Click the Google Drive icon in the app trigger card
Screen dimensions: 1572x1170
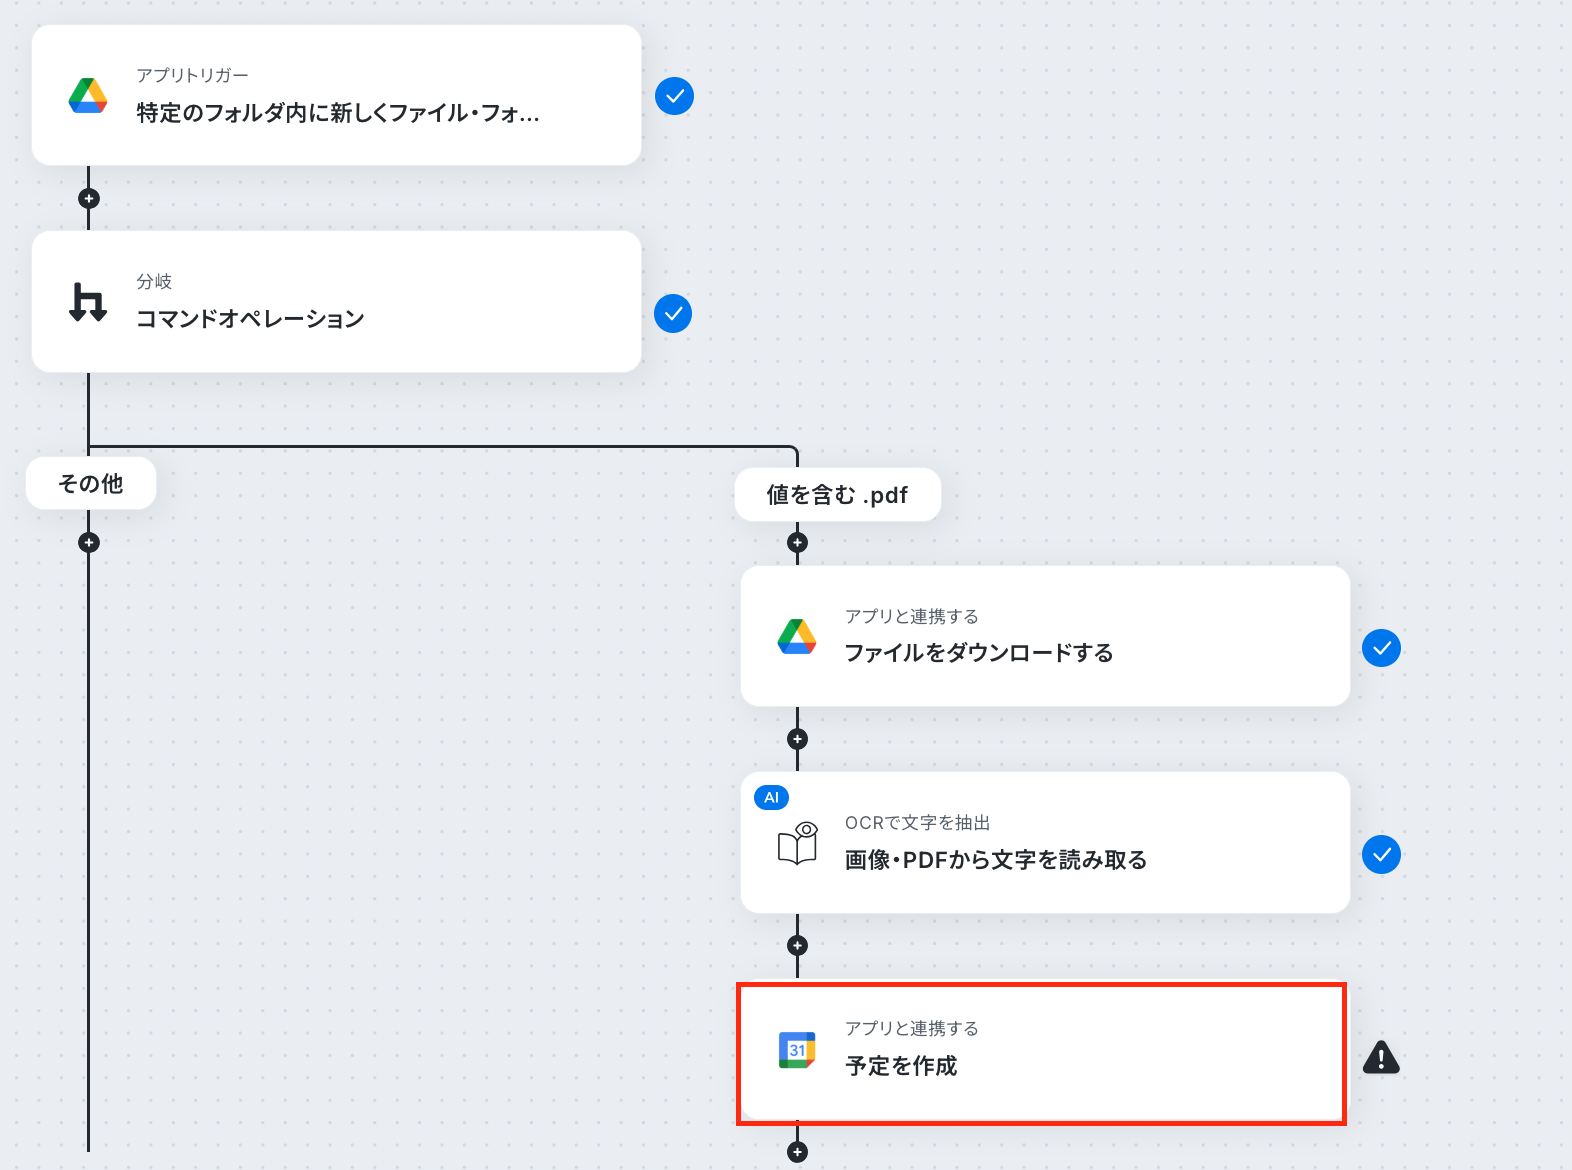point(88,96)
